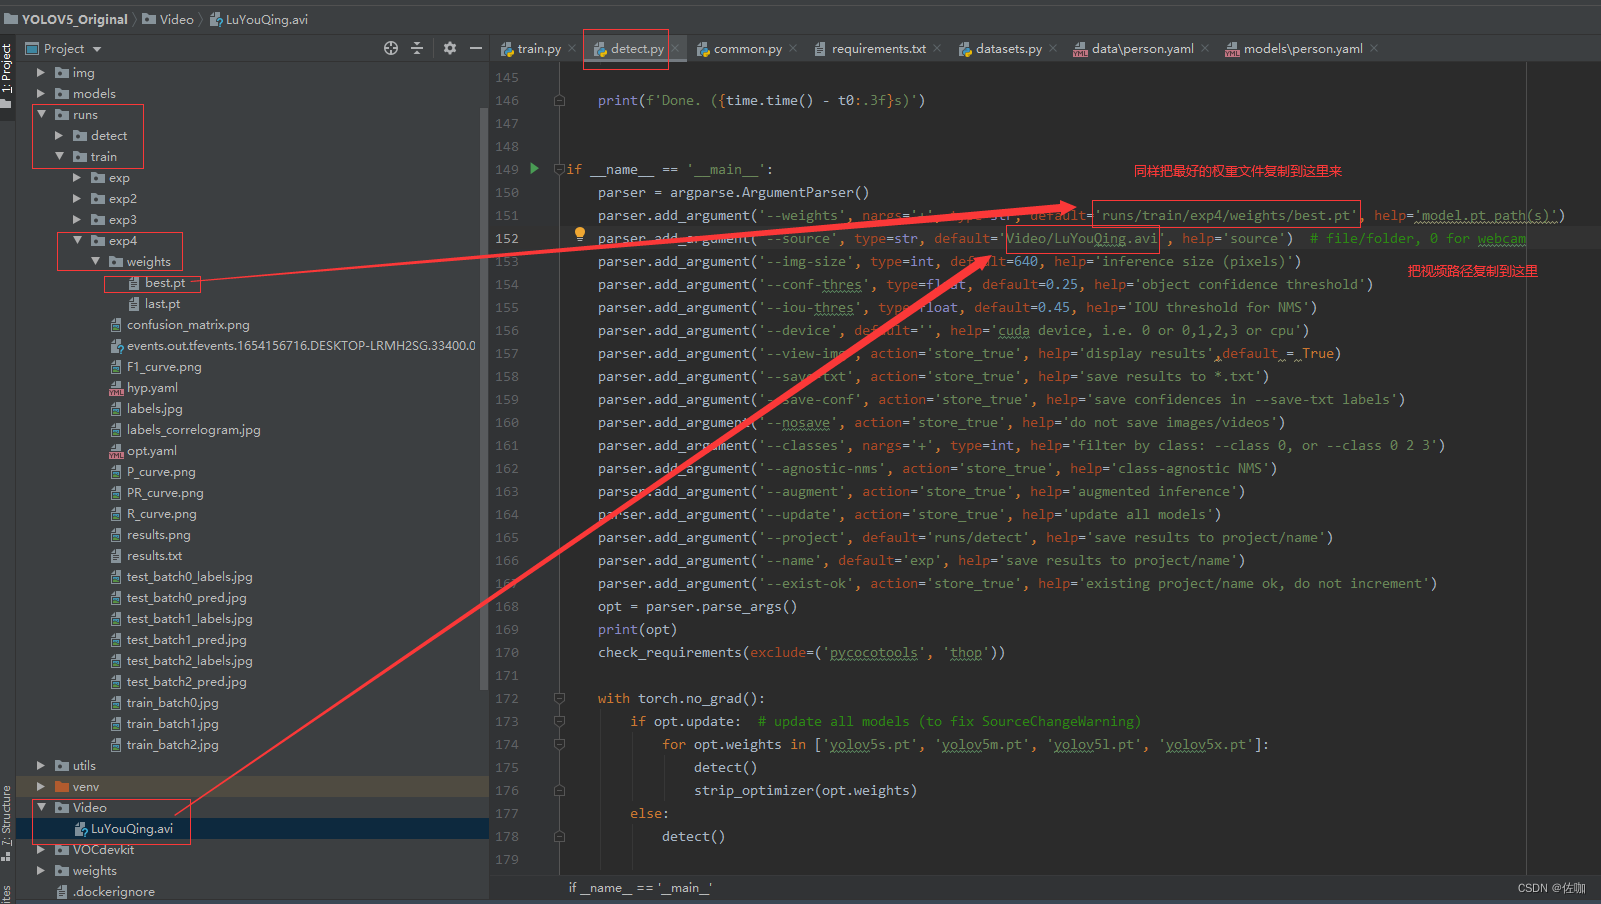Select hyp.yaml file

point(143,388)
